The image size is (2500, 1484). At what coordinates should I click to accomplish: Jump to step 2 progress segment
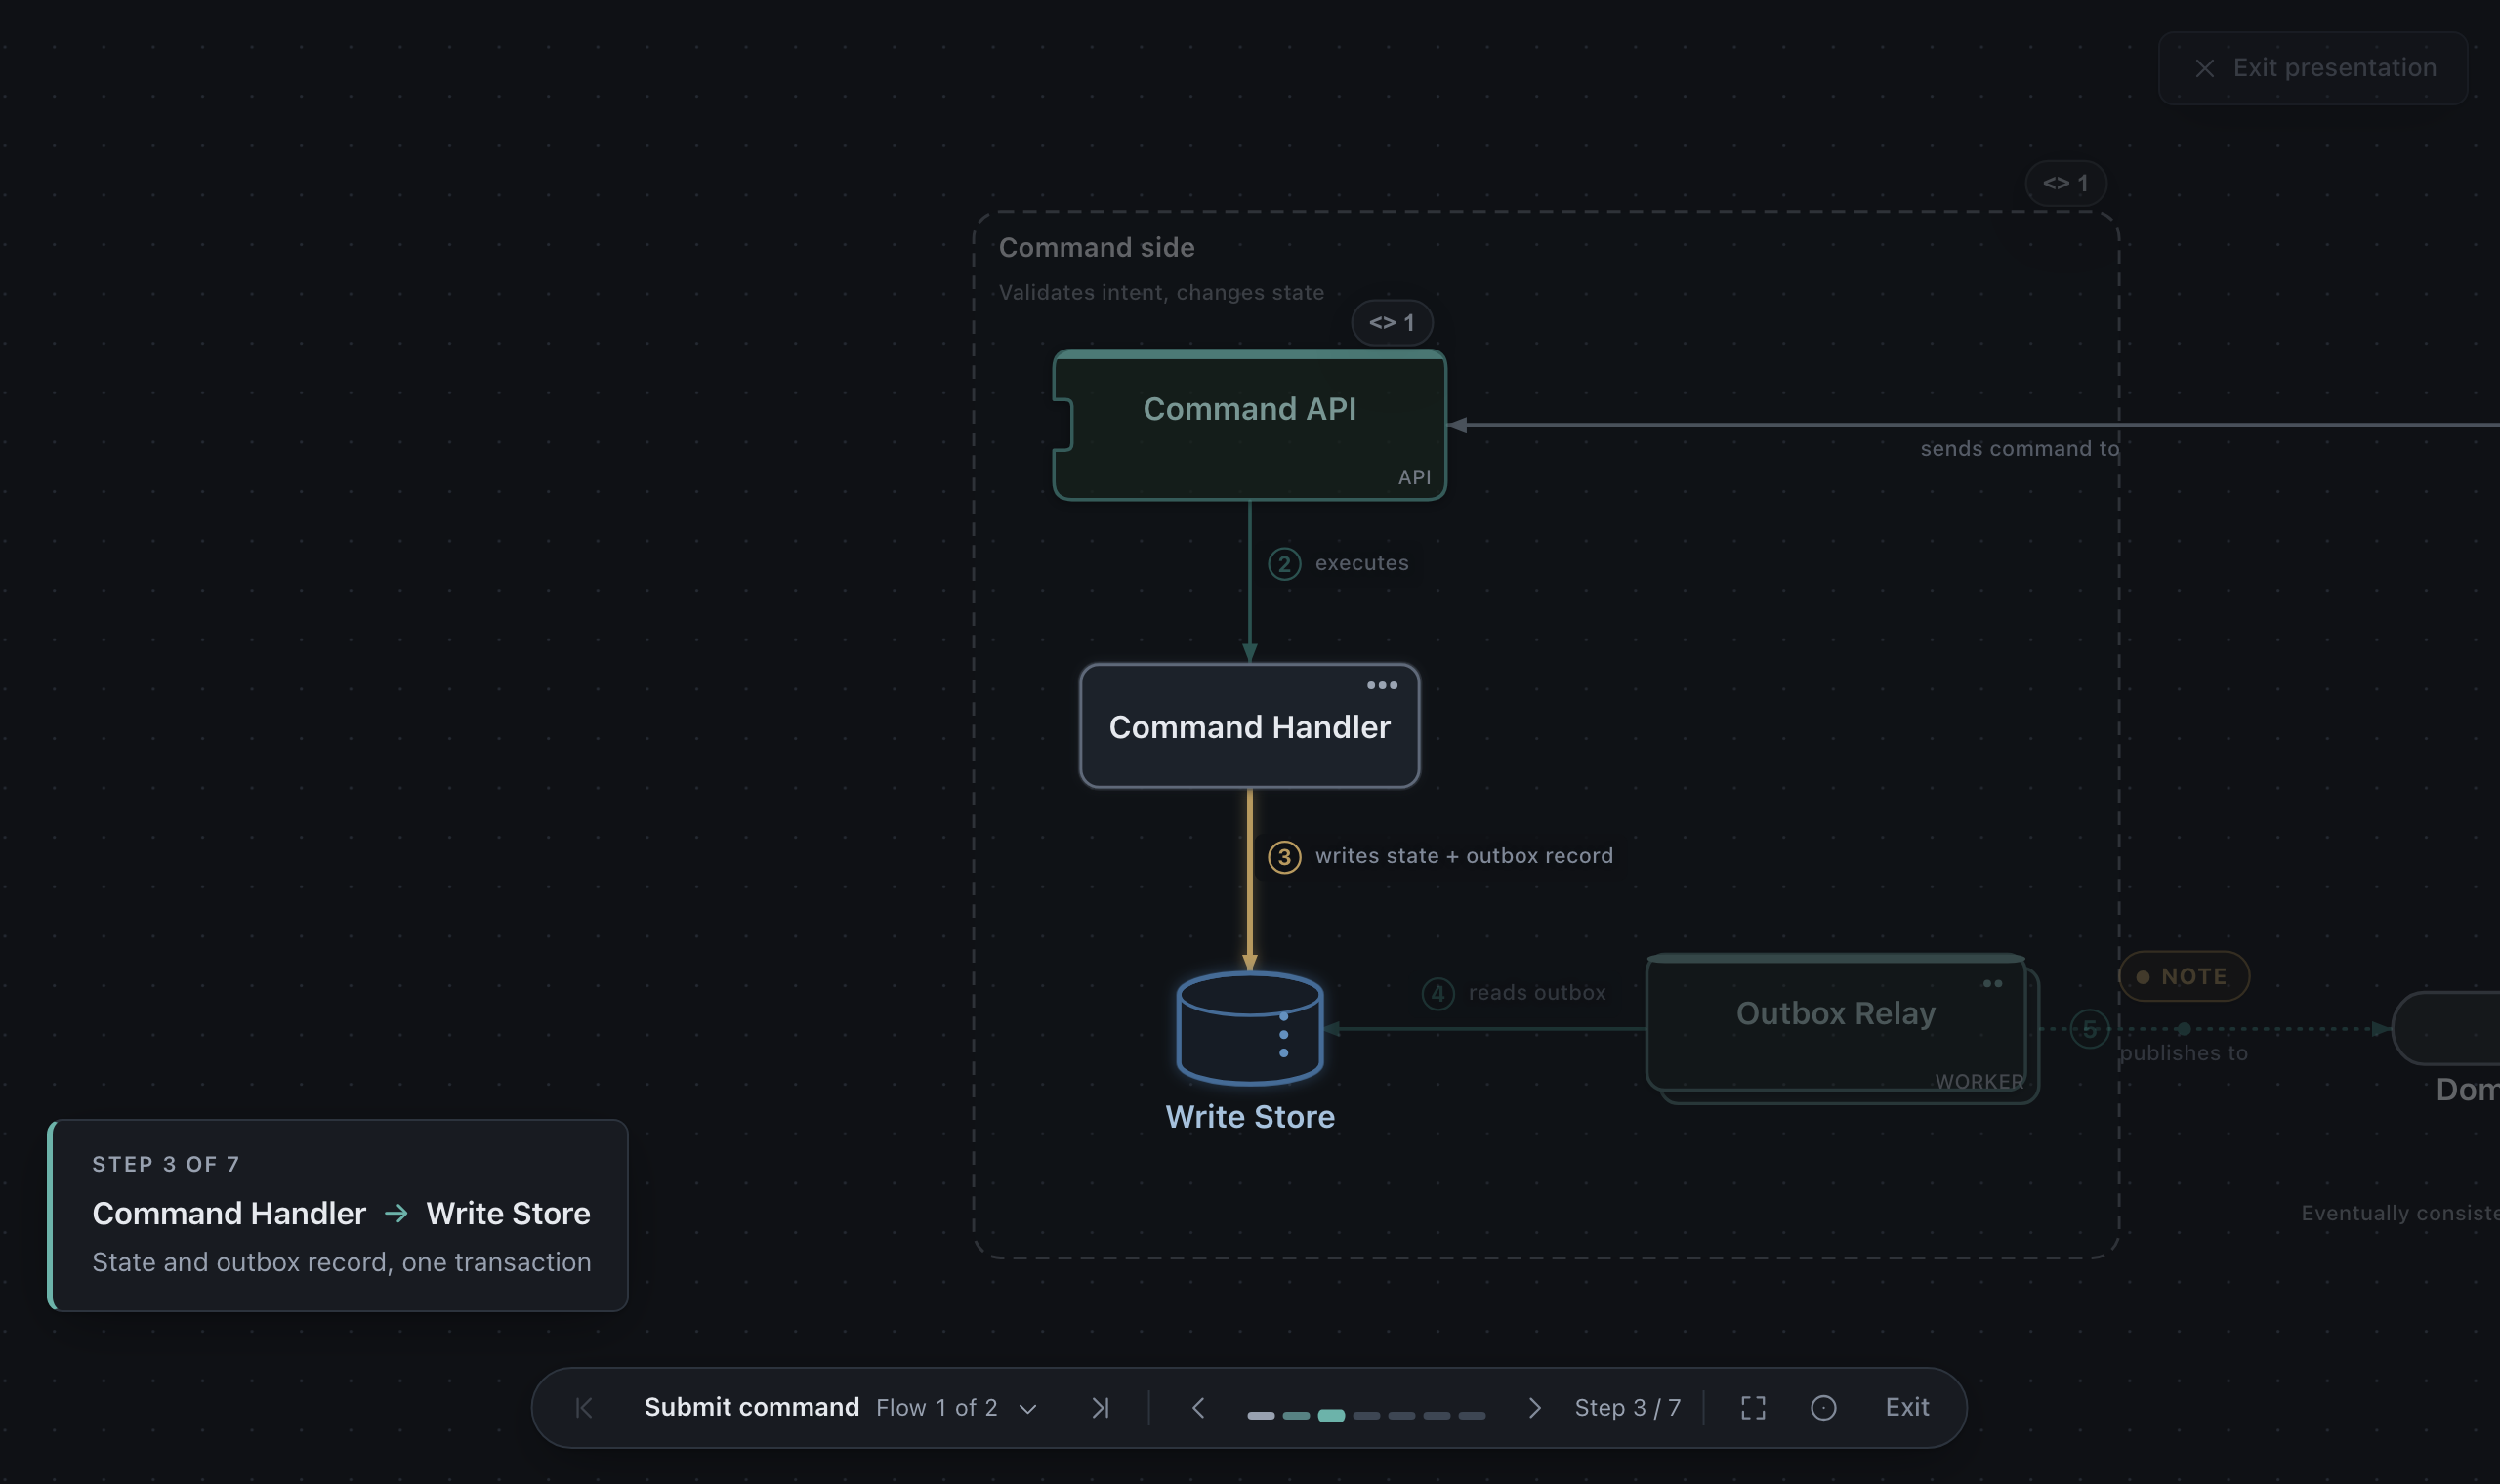click(1296, 1415)
